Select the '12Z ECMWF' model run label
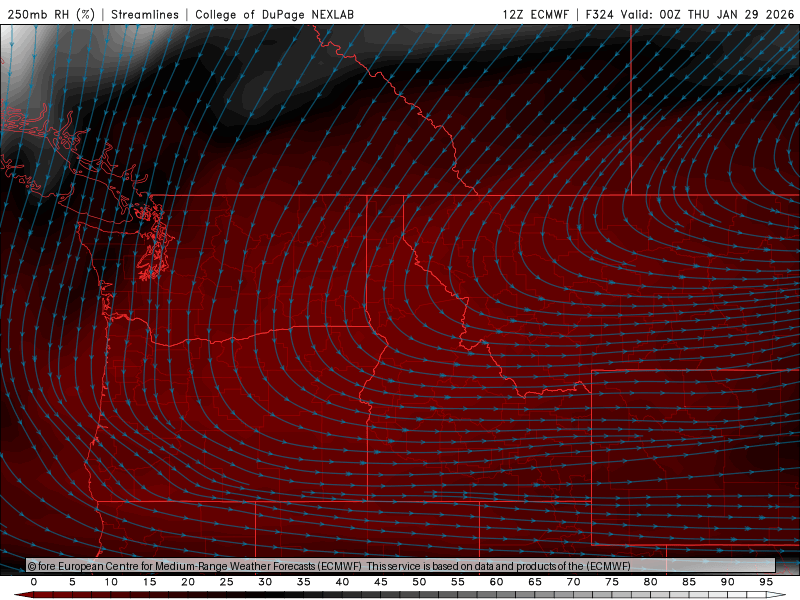 535,14
